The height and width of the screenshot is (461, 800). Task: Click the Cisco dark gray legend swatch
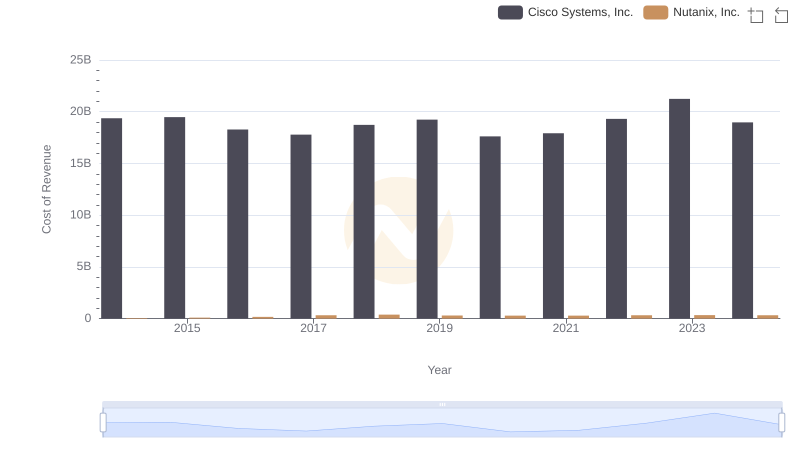510,12
